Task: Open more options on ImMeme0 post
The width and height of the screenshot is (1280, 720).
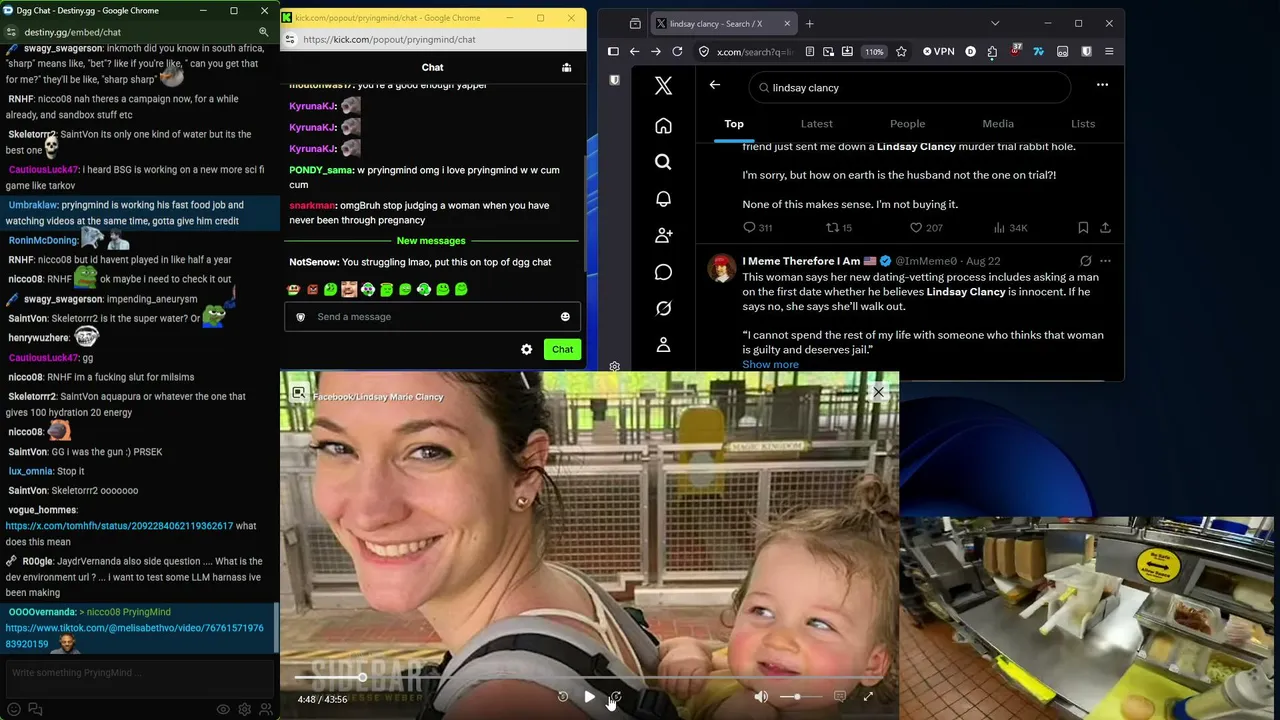Action: (x=1105, y=261)
